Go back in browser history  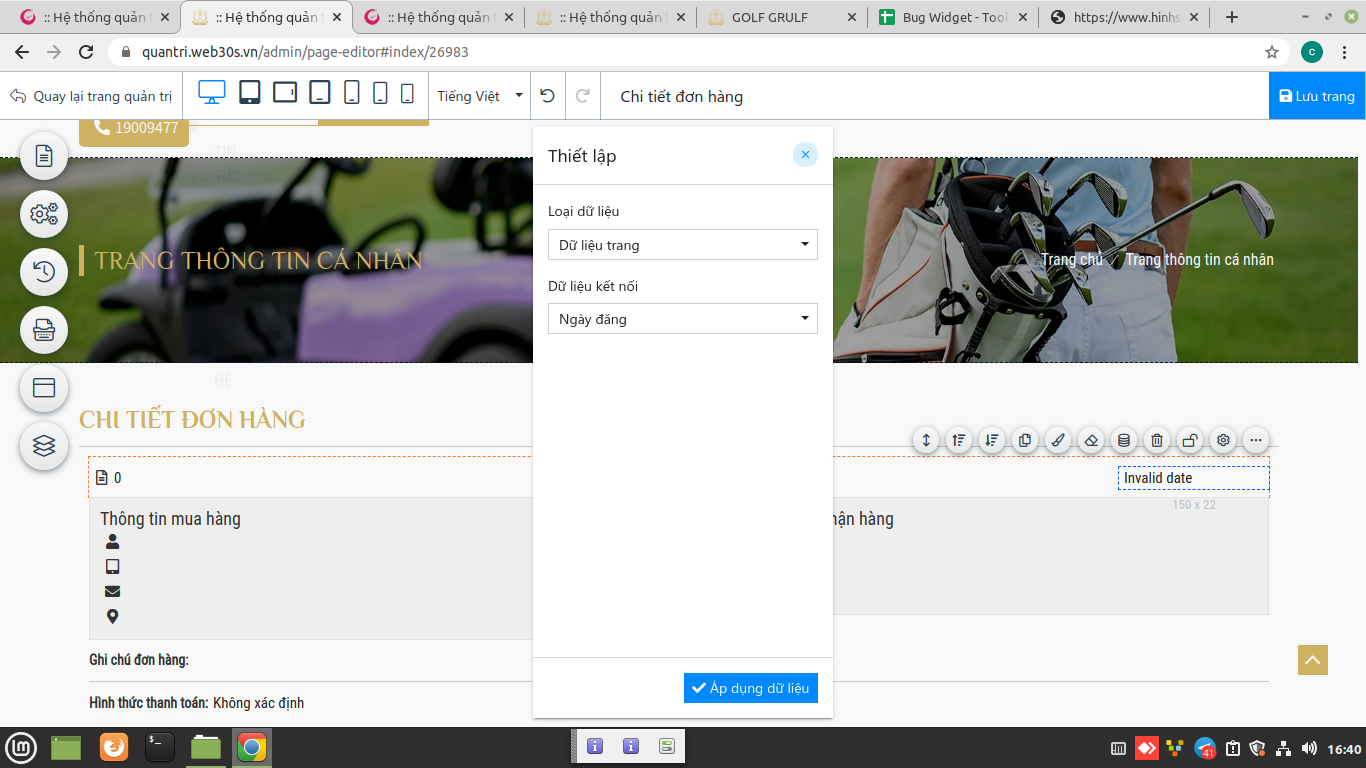coord(22,52)
